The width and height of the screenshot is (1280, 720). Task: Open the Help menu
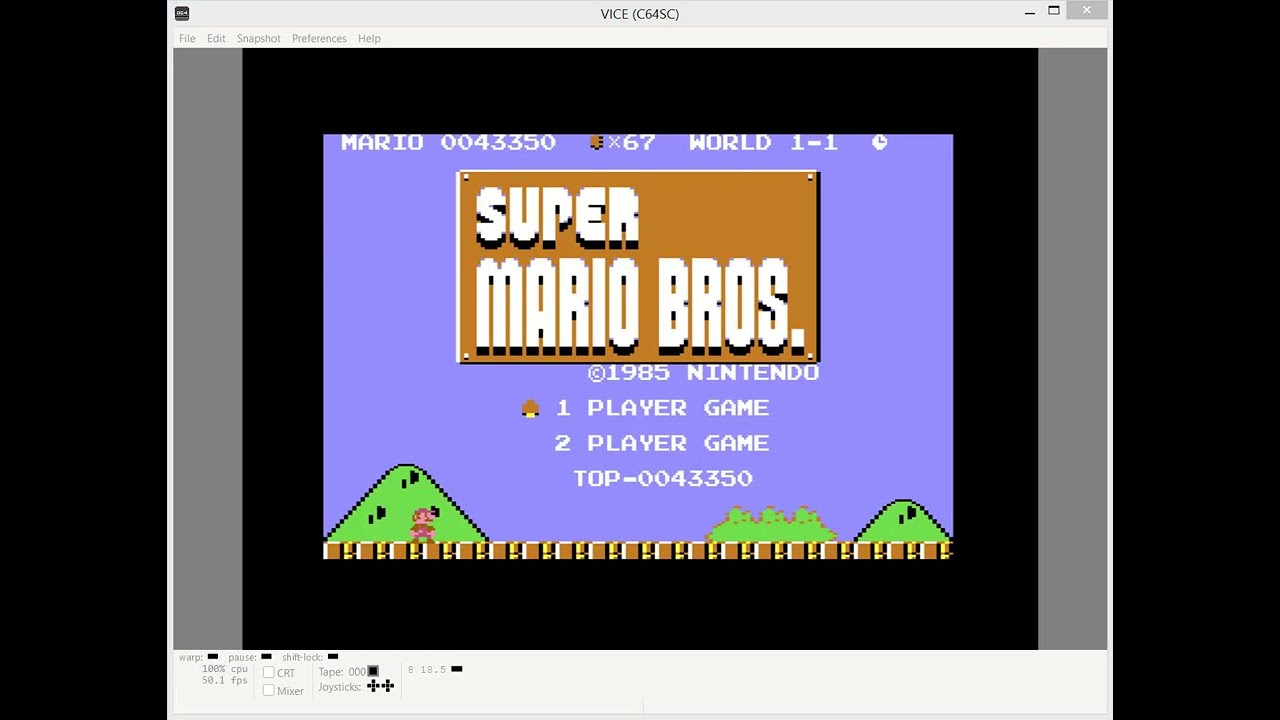(369, 38)
